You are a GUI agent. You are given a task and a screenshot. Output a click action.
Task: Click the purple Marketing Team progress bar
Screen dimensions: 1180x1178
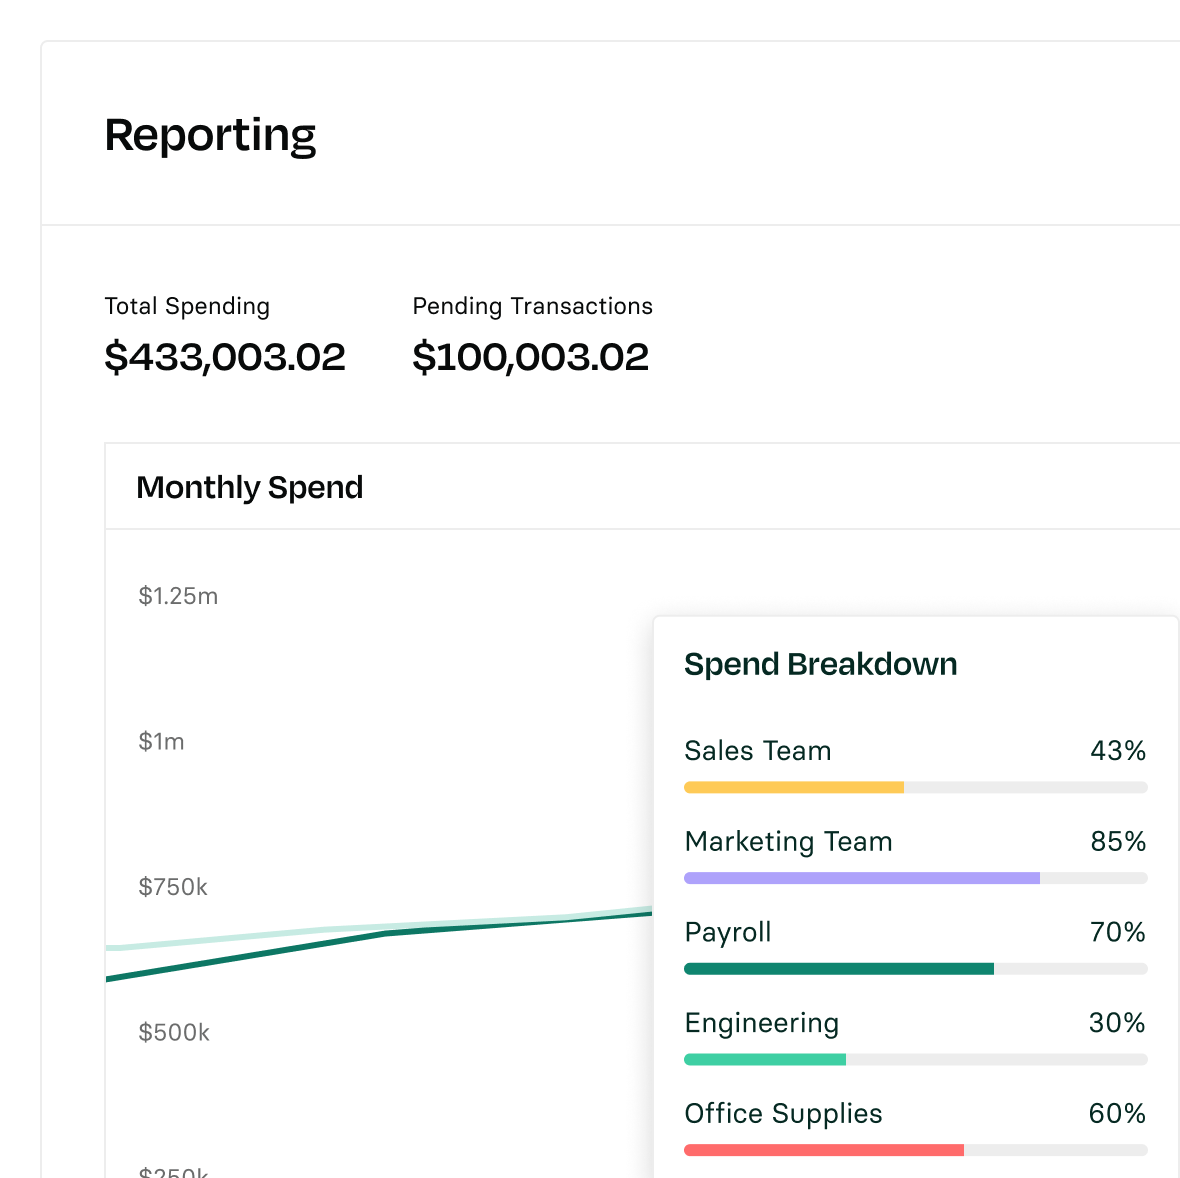coord(862,878)
